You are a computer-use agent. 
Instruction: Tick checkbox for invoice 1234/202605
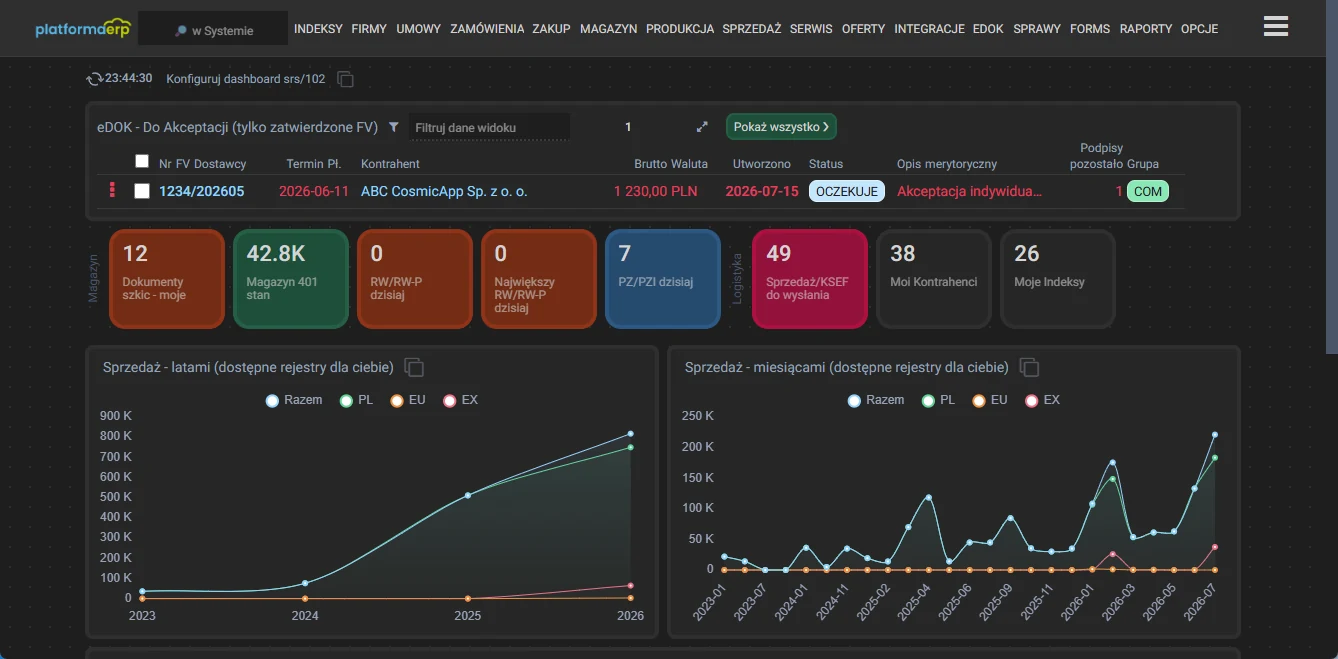[142, 190]
